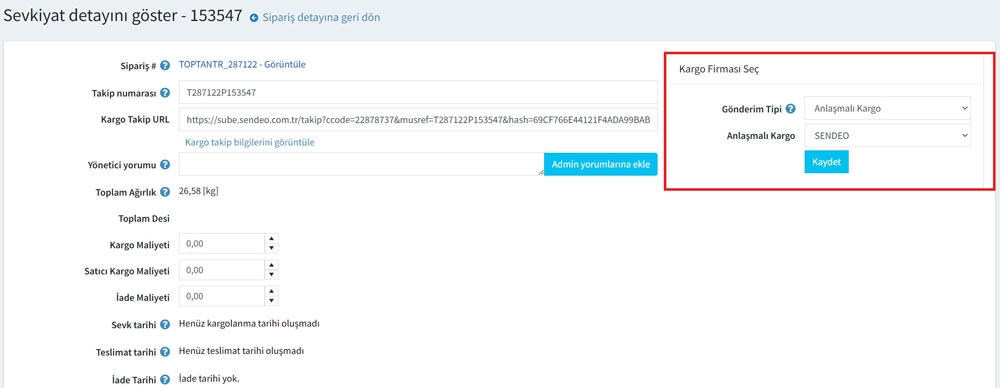Increase Kargo Maliyeti with up arrow
Image resolution: width=1000 pixels, height=388 pixels.
tap(272, 239)
